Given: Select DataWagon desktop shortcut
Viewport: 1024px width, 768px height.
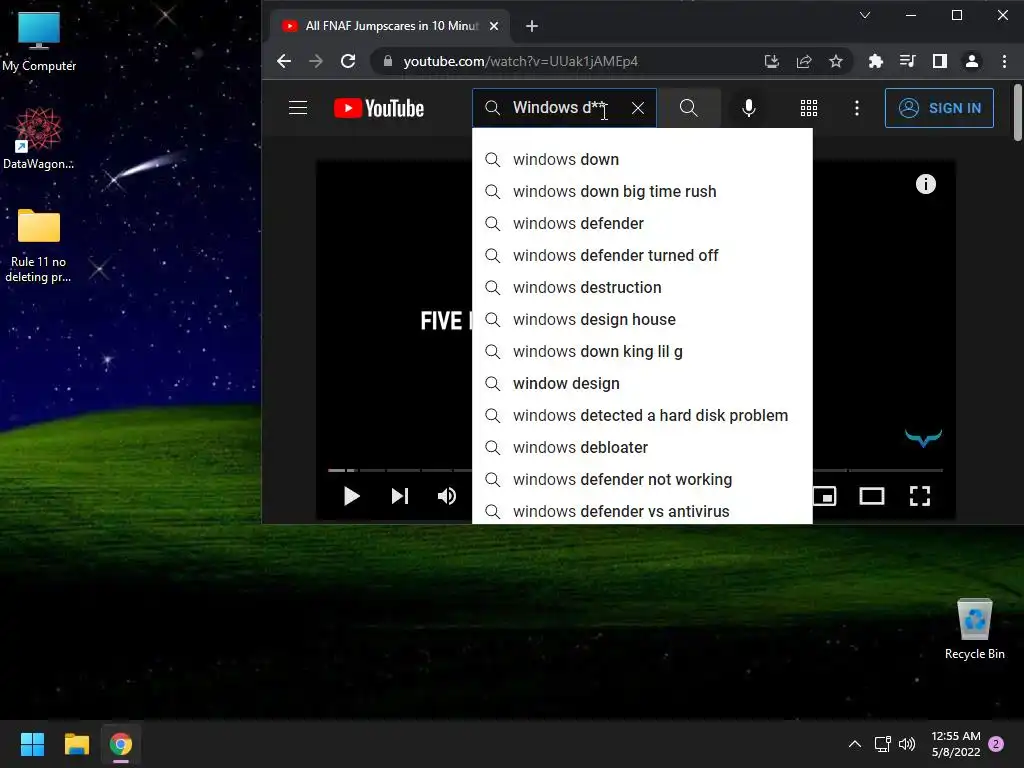Looking at the screenshot, I should coord(39,138).
